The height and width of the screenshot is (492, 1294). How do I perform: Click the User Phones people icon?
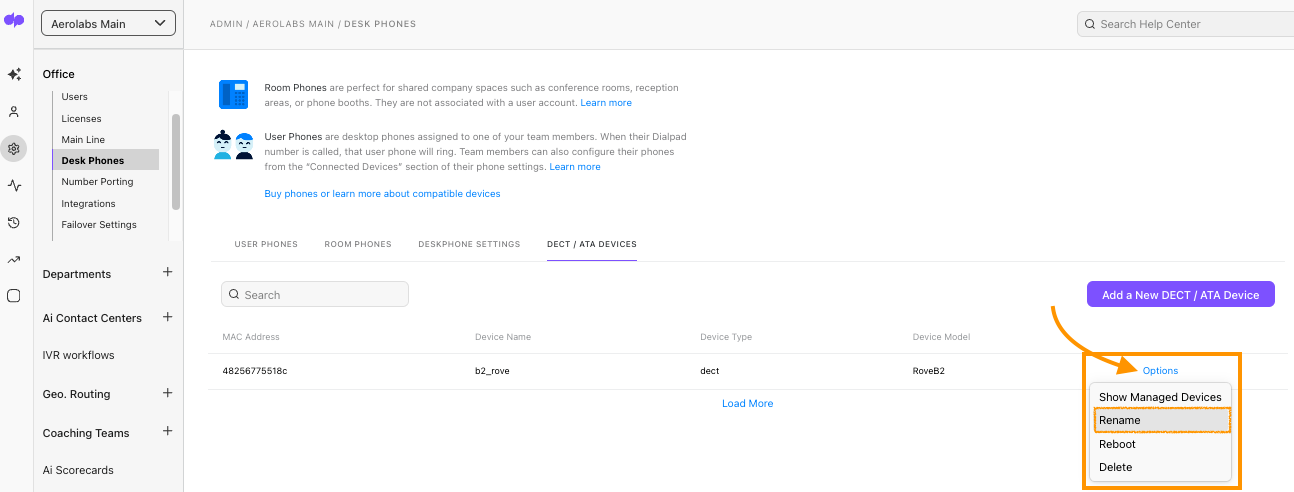[x=233, y=146]
